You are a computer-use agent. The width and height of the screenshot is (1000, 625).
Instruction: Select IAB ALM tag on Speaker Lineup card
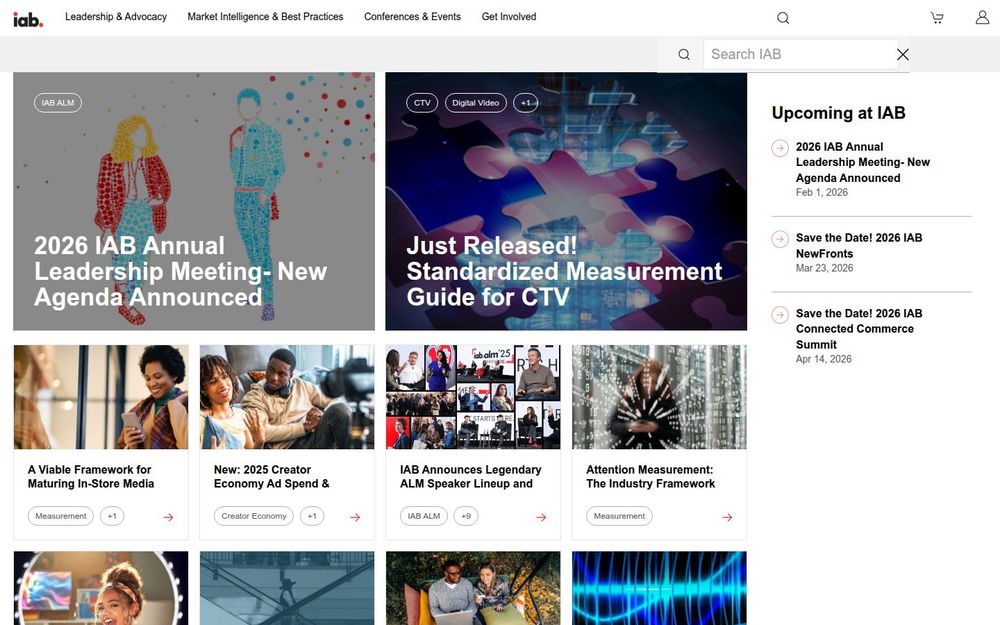click(424, 516)
